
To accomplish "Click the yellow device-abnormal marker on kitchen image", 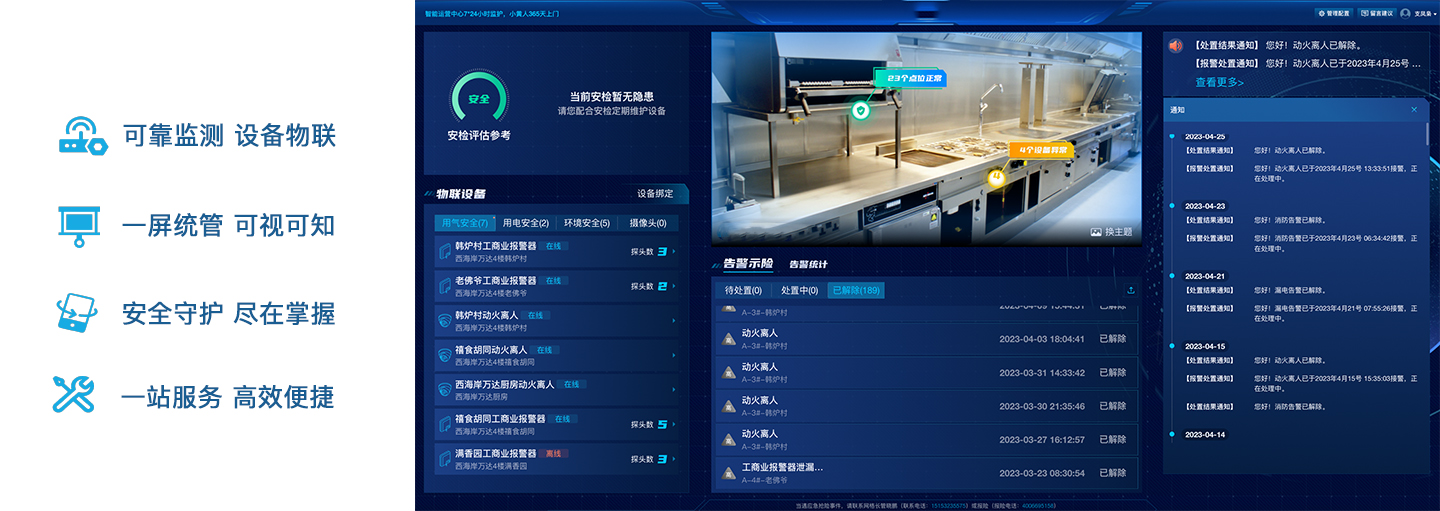I will [996, 177].
